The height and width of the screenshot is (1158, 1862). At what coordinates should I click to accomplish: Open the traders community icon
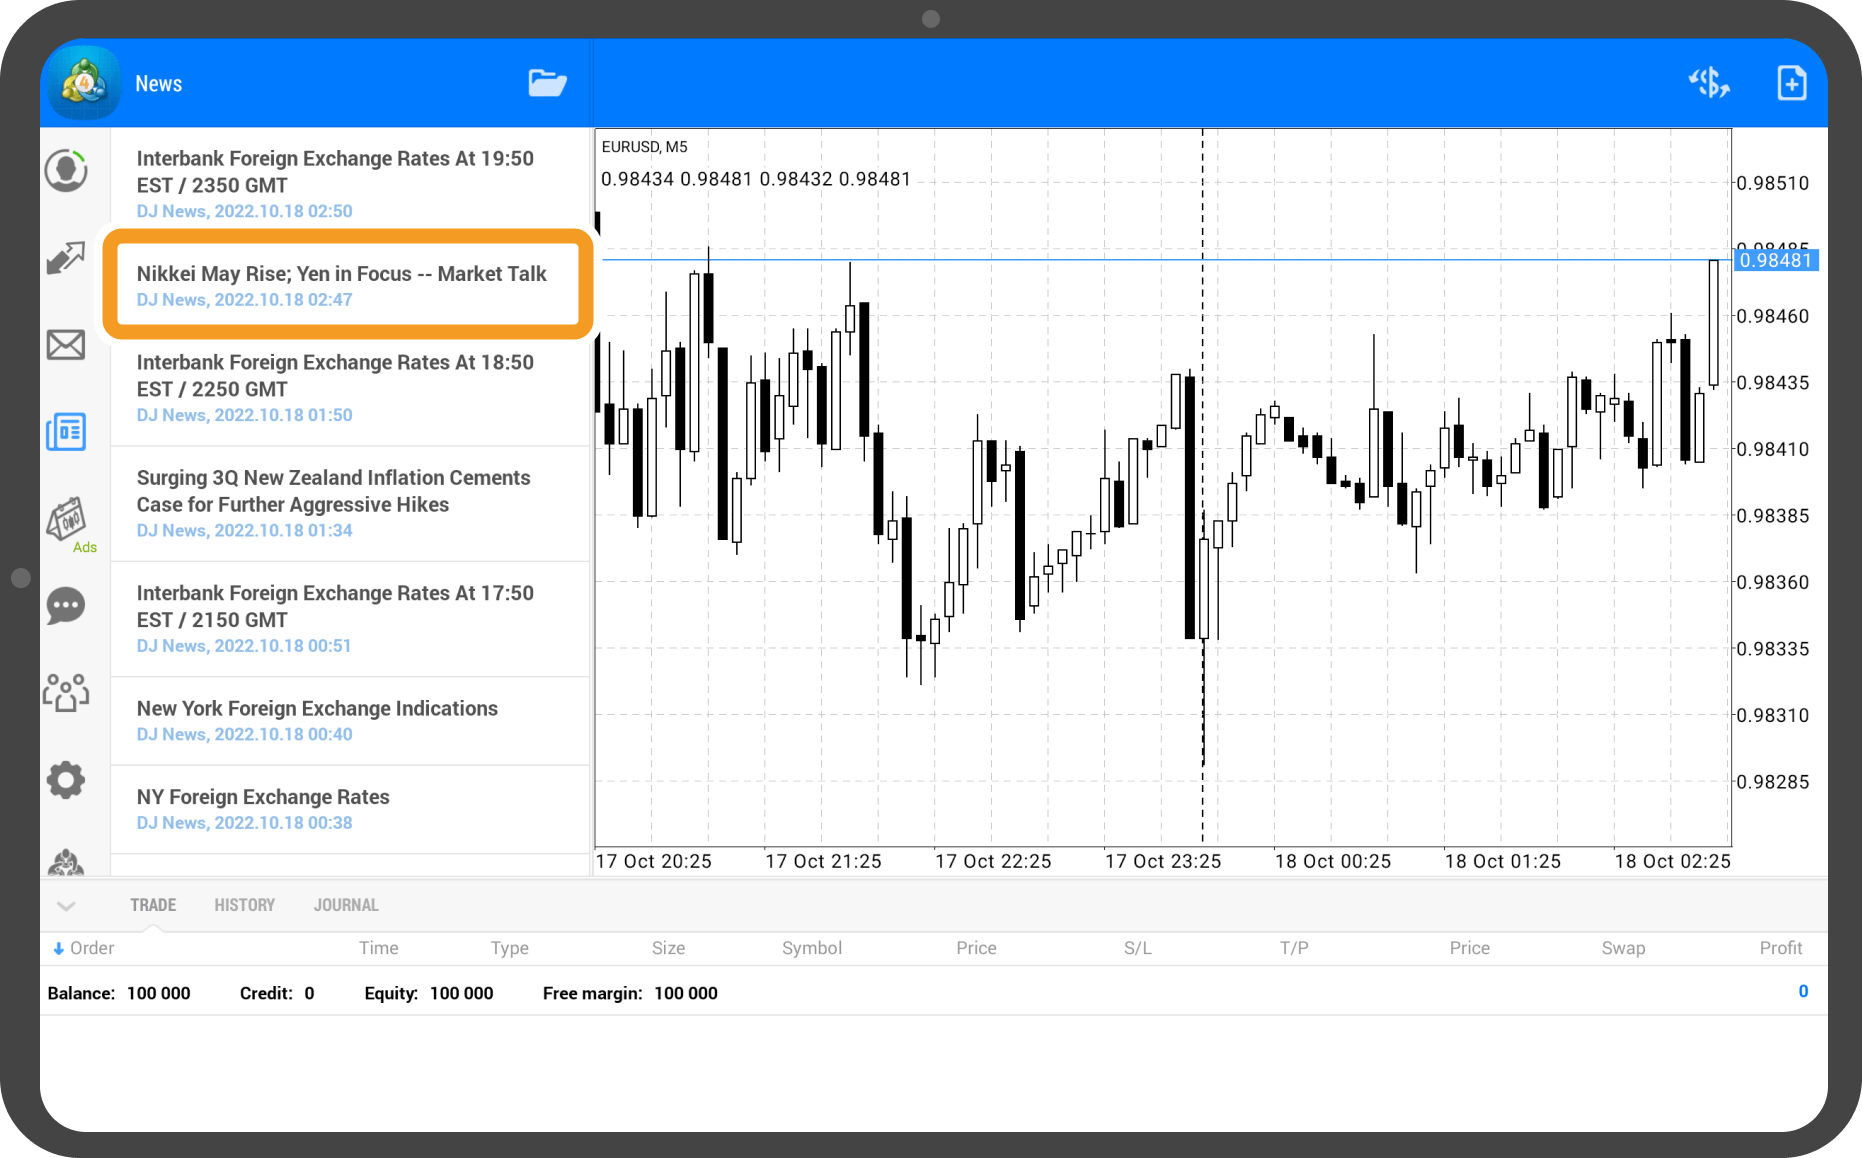tap(66, 692)
